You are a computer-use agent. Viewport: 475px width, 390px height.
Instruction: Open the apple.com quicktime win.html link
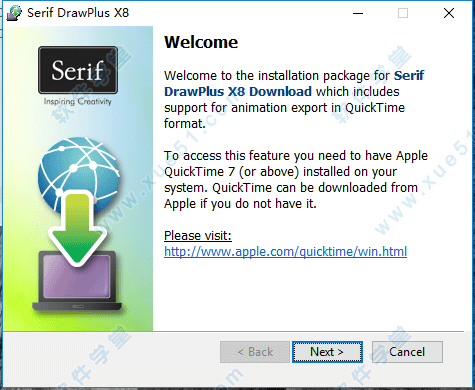click(285, 251)
